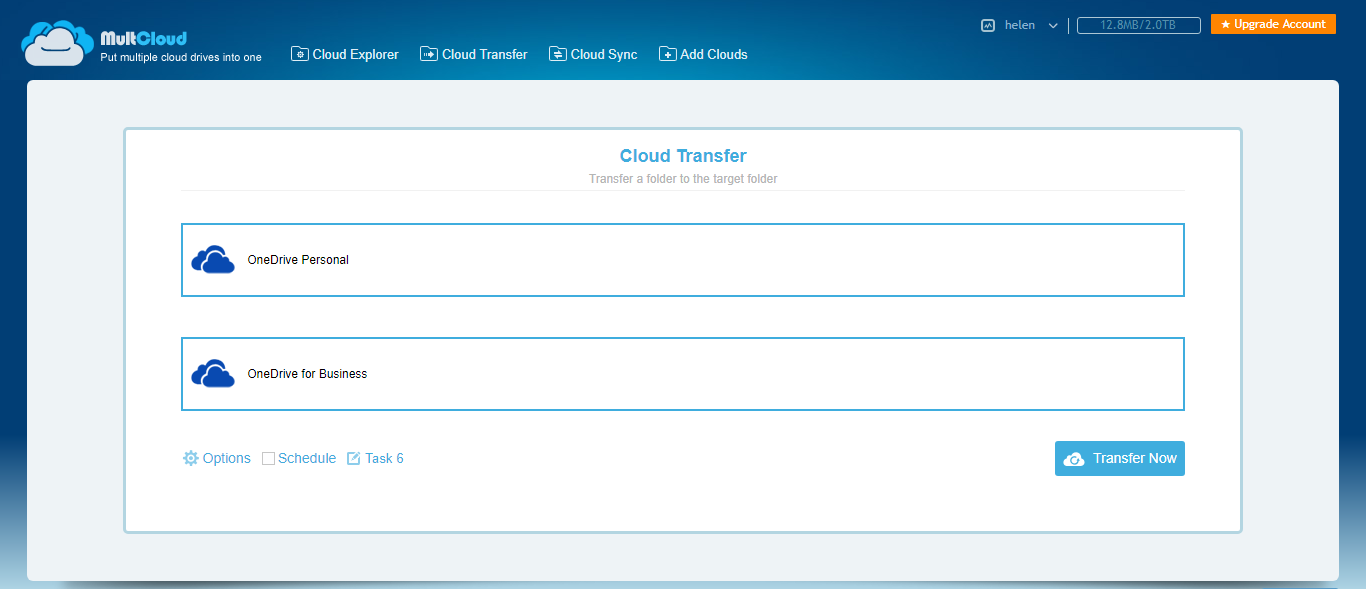Select the OneDrive Personal source box
Screen dimensions: 1366x589
pos(683,260)
